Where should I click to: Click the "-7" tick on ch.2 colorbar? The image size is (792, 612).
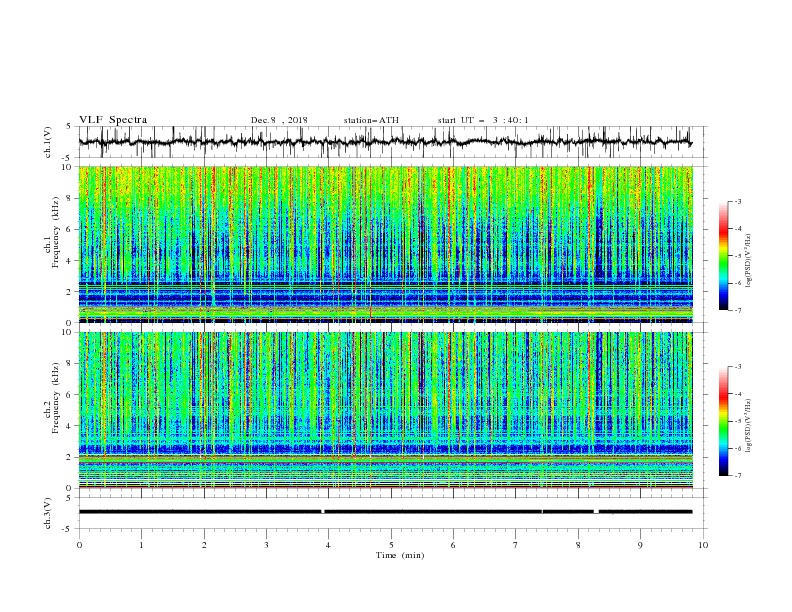[x=737, y=476]
